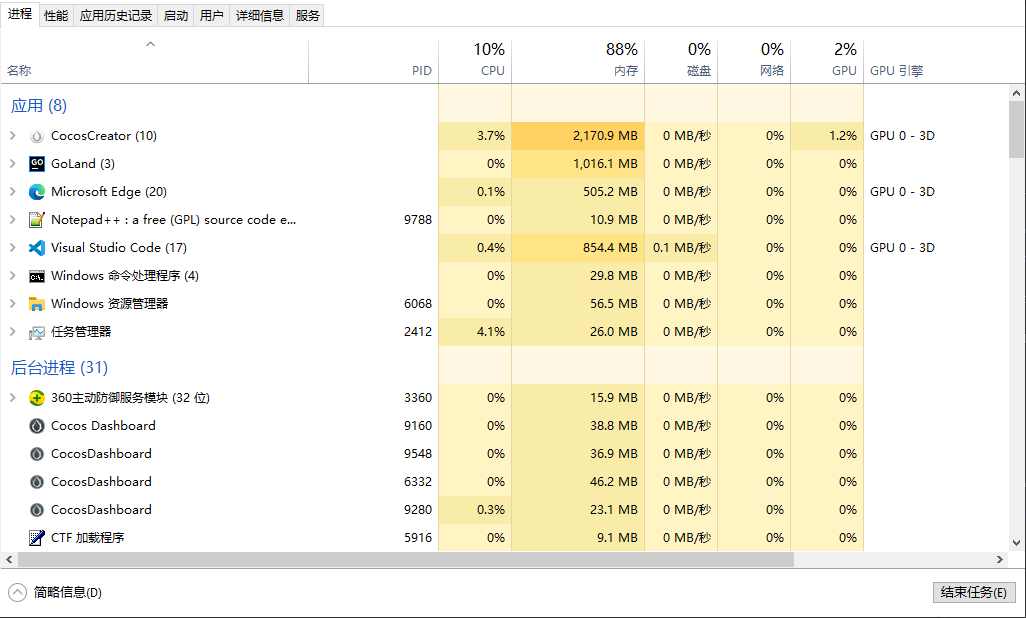Click the 360 active defense service icon

click(37, 398)
